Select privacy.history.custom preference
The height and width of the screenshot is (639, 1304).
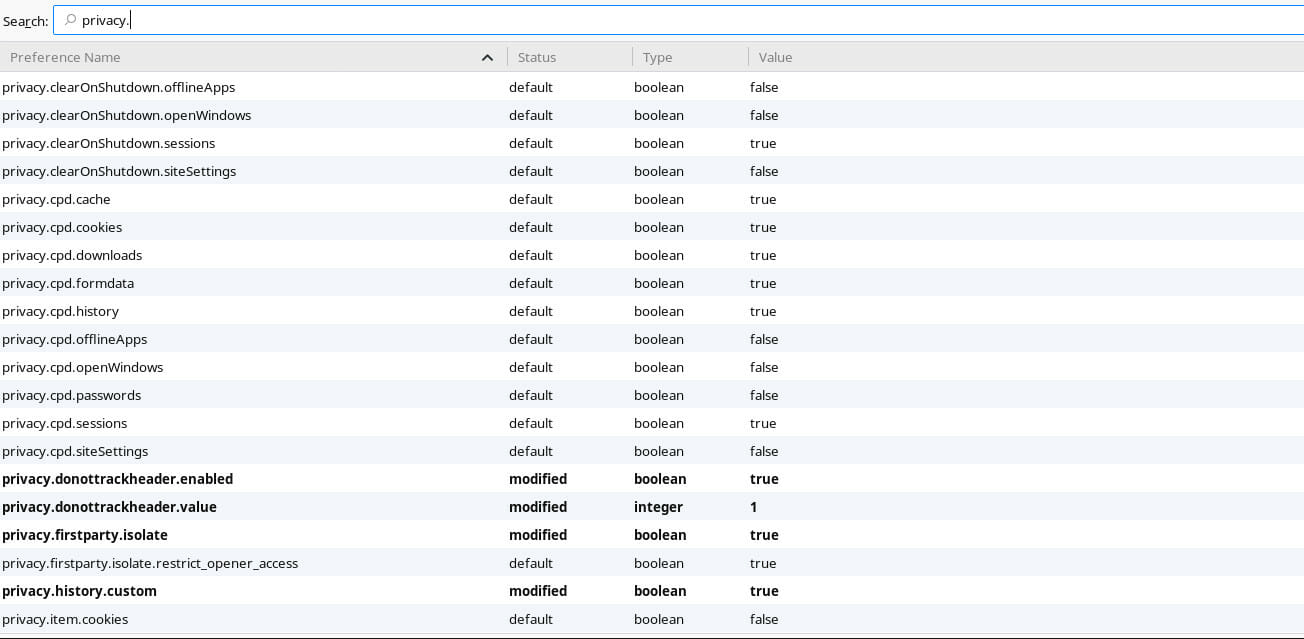click(x=79, y=591)
